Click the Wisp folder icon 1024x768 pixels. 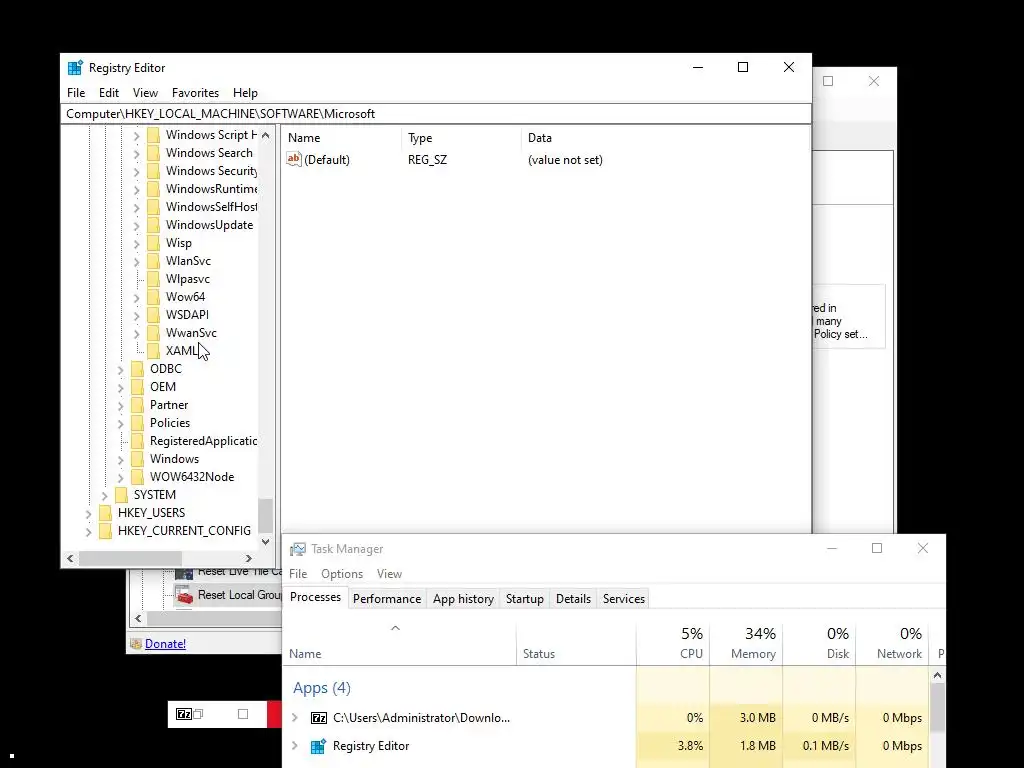[153, 243]
